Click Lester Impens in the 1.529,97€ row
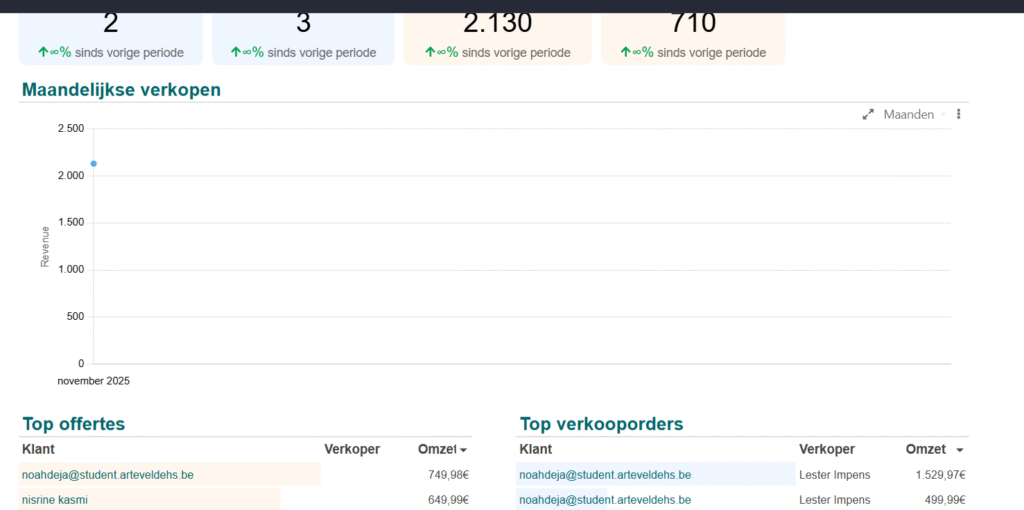 (x=835, y=475)
